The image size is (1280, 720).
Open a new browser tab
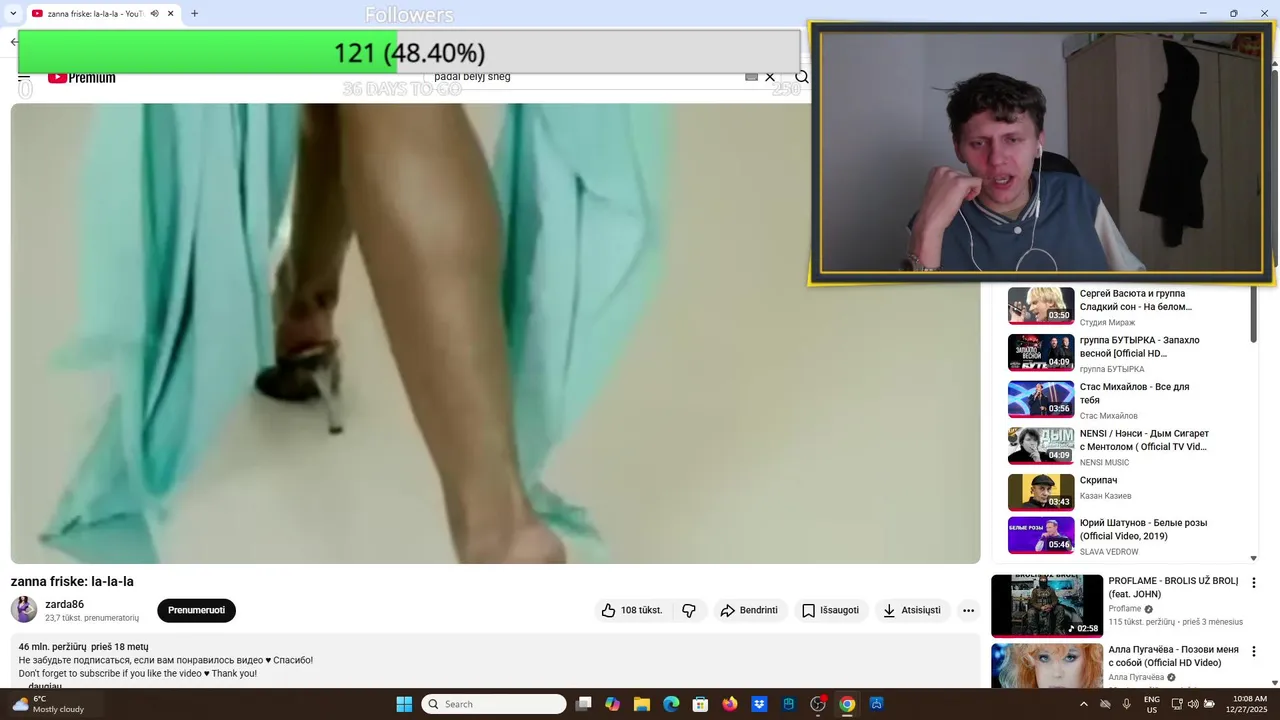click(x=194, y=14)
